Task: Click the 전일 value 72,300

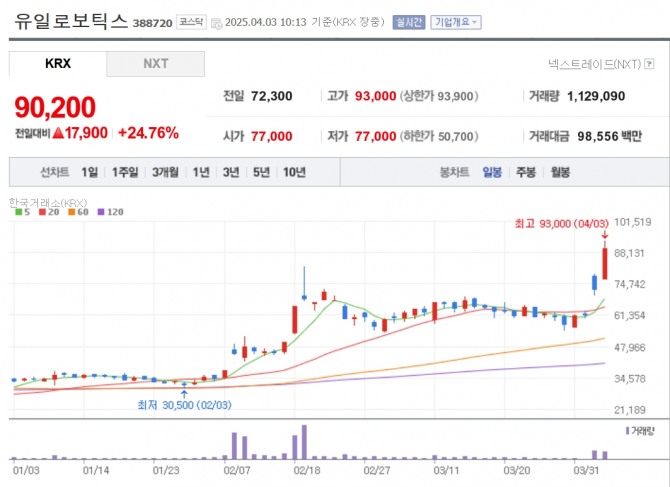Action: coord(271,96)
